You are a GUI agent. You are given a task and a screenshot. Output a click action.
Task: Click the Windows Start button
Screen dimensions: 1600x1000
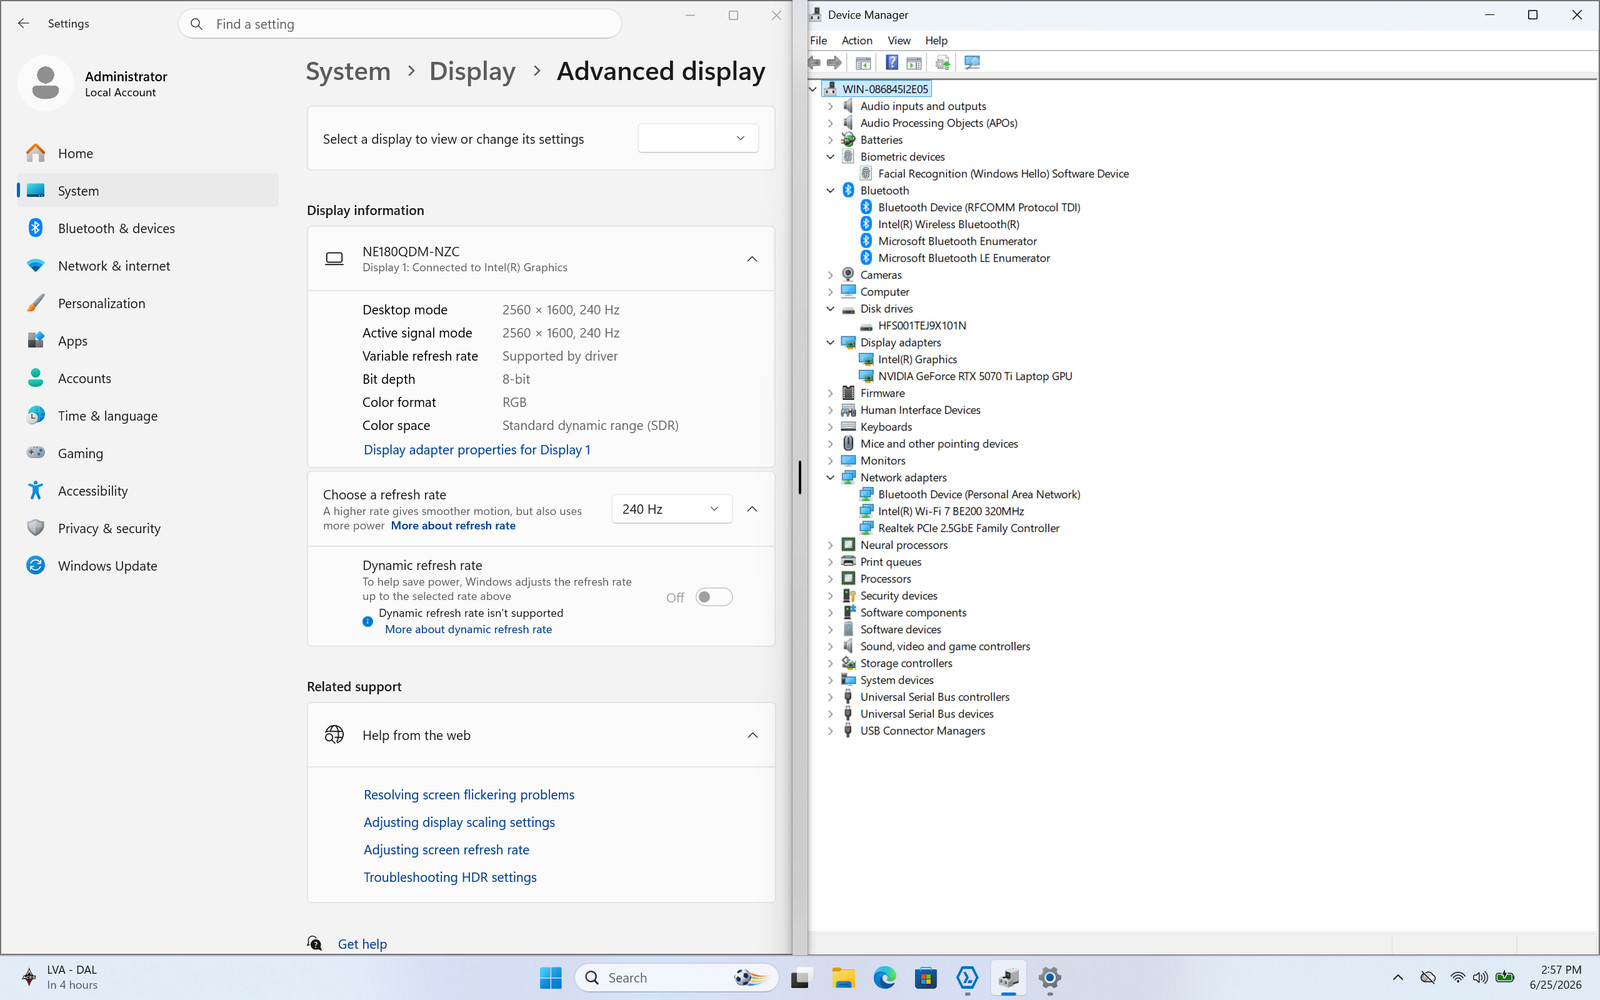[x=551, y=978]
